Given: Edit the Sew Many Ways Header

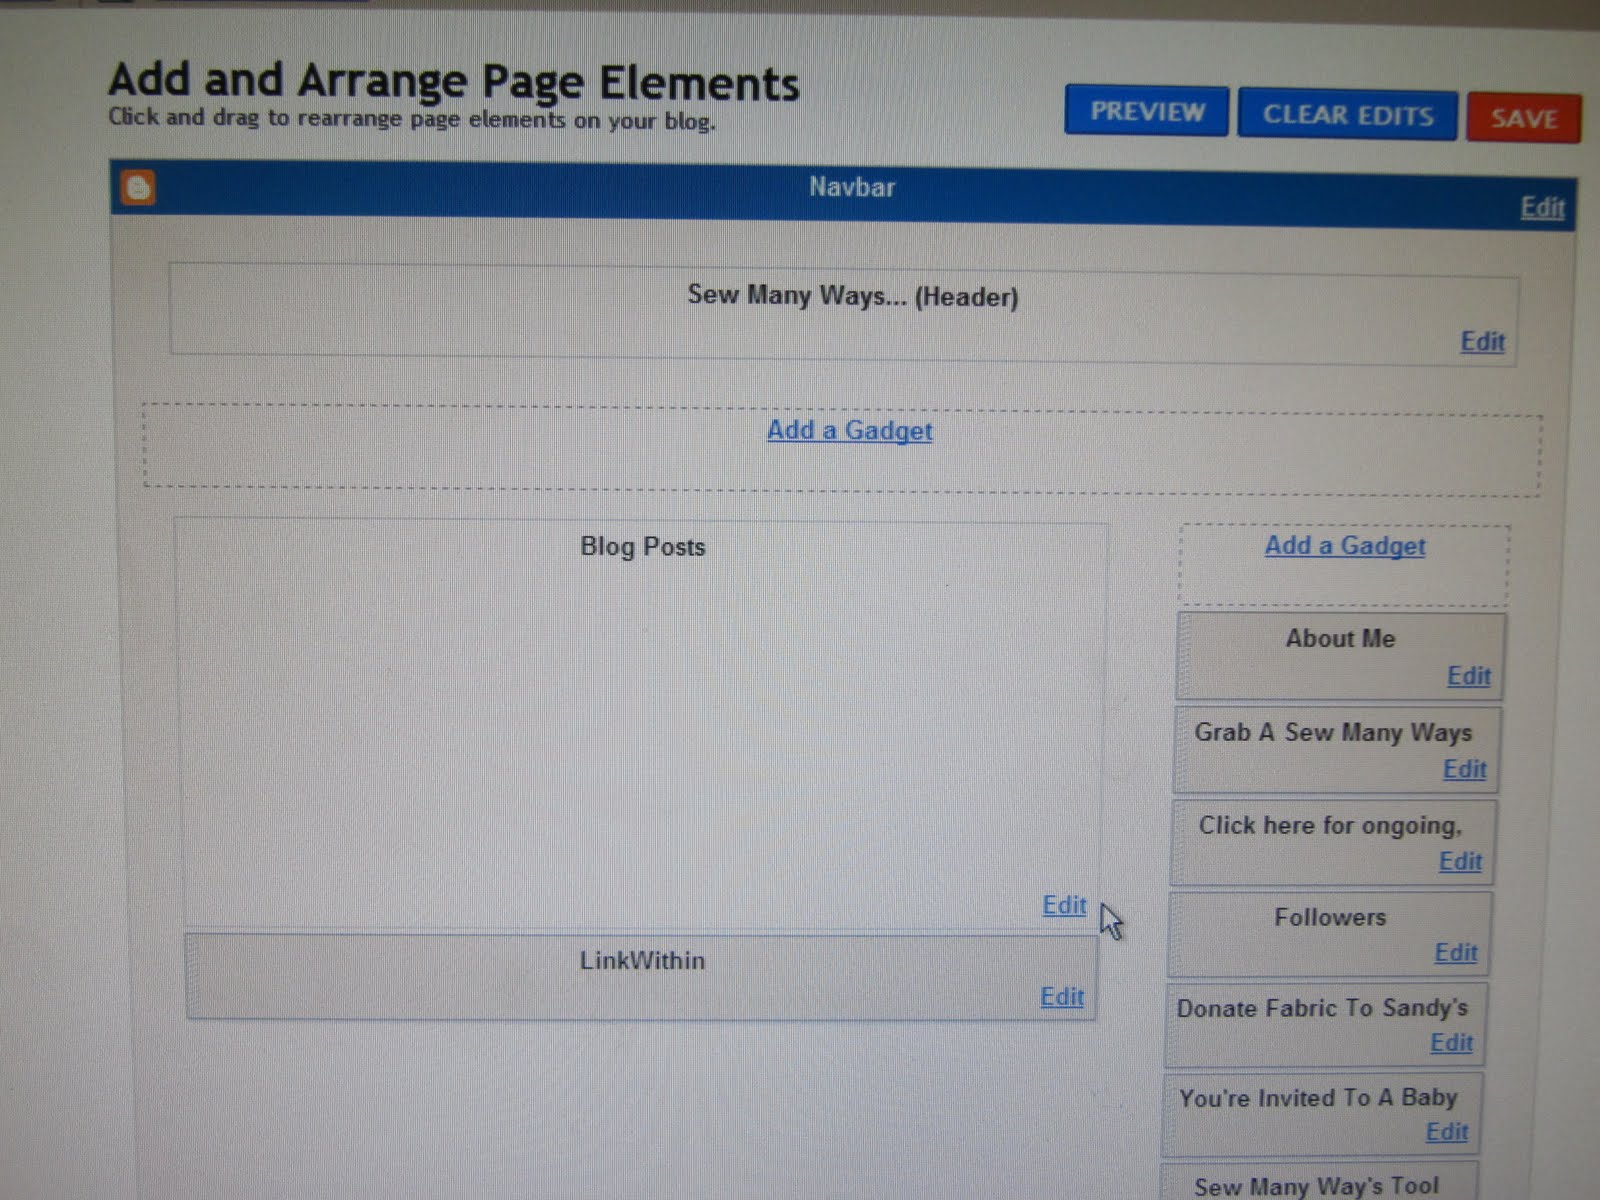Looking at the screenshot, I should coord(1481,341).
